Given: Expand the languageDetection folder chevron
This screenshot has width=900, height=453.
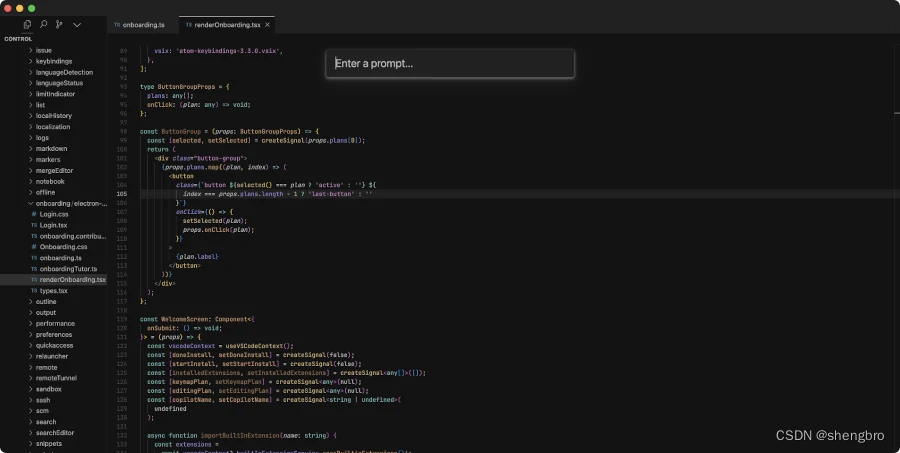Looking at the screenshot, I should coord(30,72).
